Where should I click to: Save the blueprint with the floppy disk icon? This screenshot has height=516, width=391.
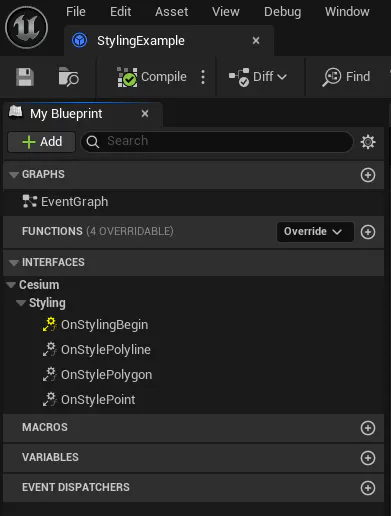pos(25,77)
